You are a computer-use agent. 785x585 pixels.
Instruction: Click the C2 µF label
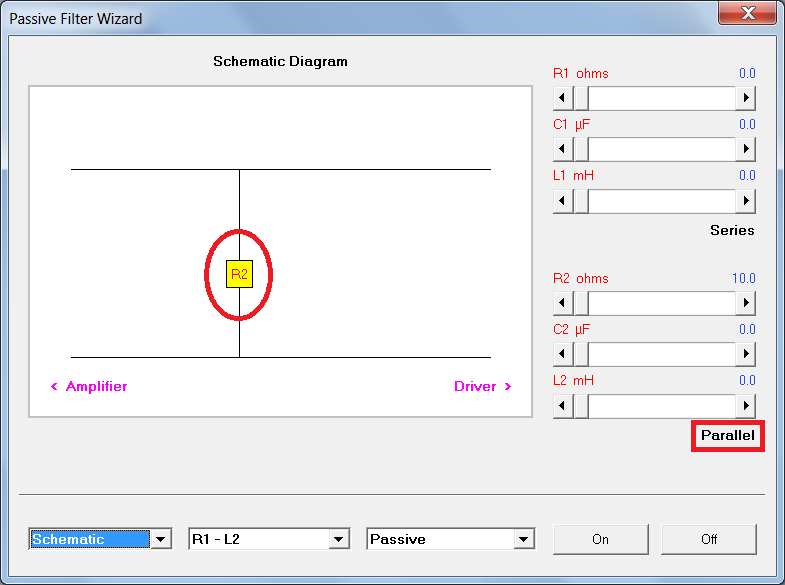point(572,330)
